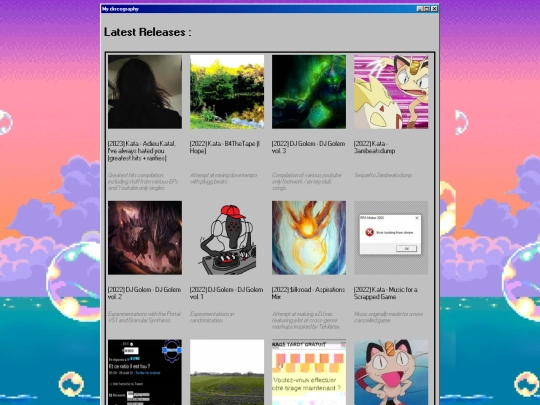Close the My discography window
Viewport: 540px width, 405px height.
tap(435, 9)
